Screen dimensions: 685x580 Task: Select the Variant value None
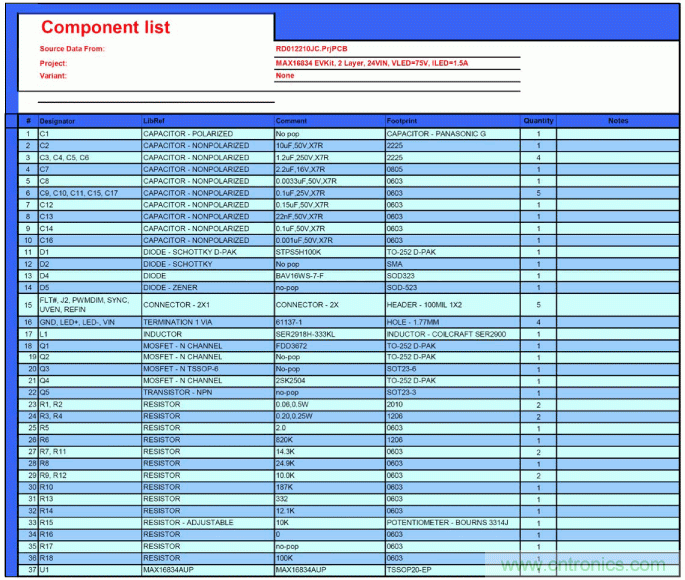285,75
